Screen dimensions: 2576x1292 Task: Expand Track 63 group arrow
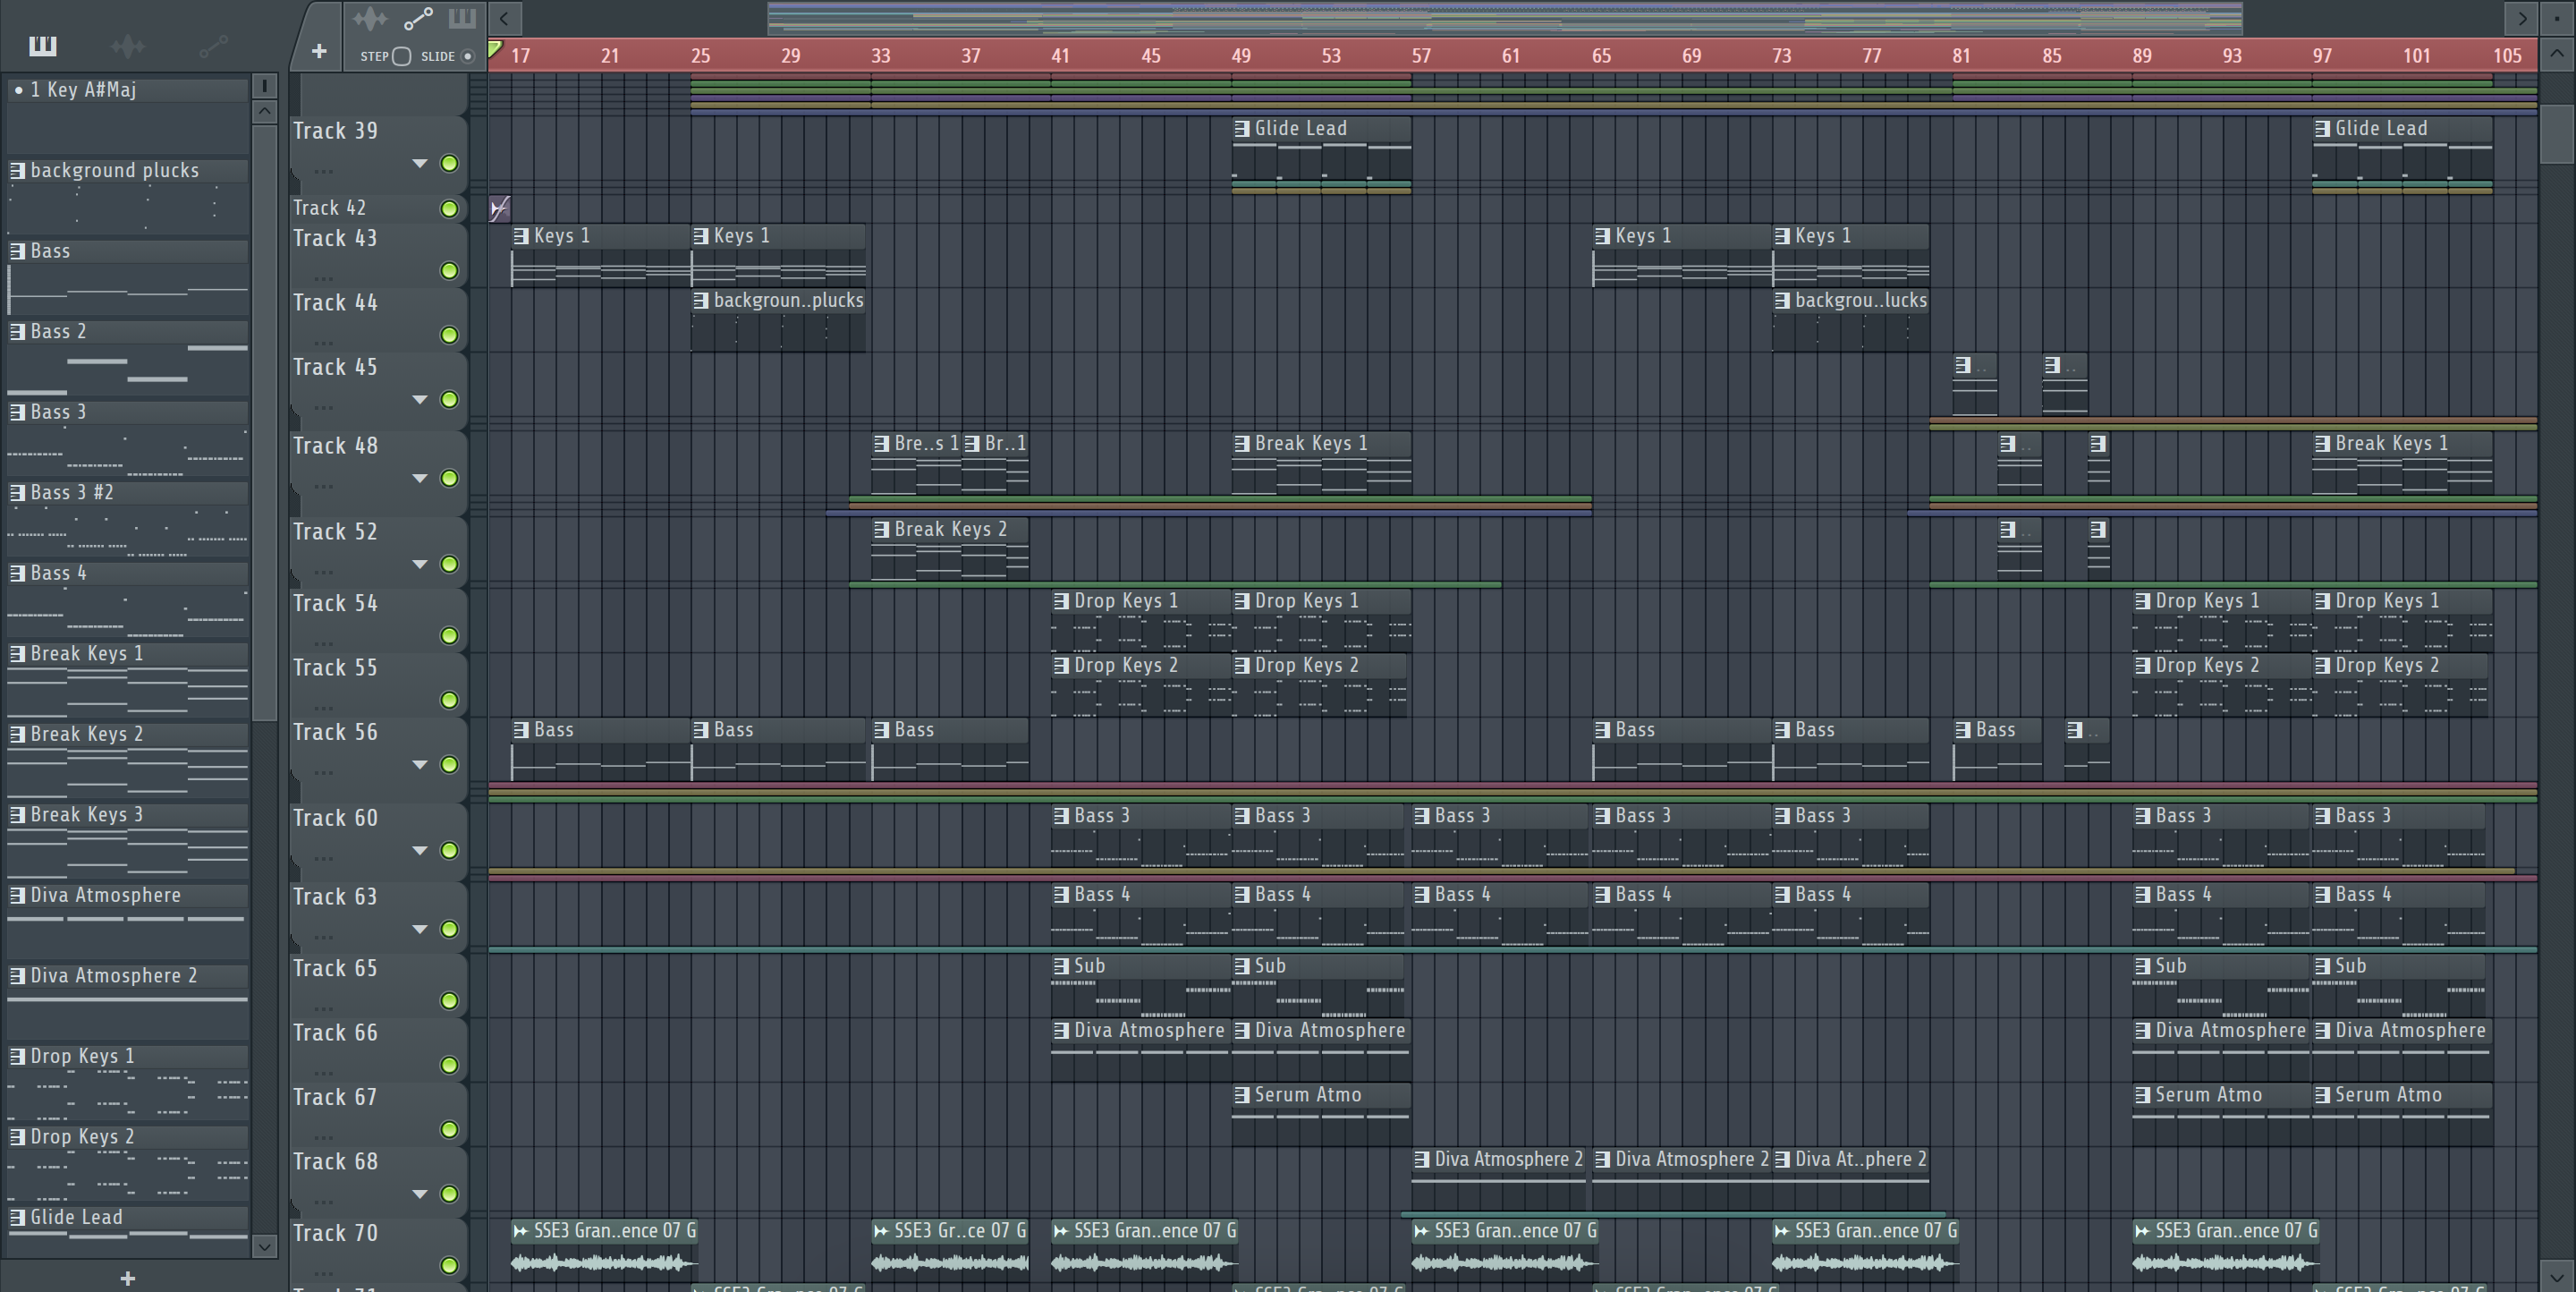point(420,930)
